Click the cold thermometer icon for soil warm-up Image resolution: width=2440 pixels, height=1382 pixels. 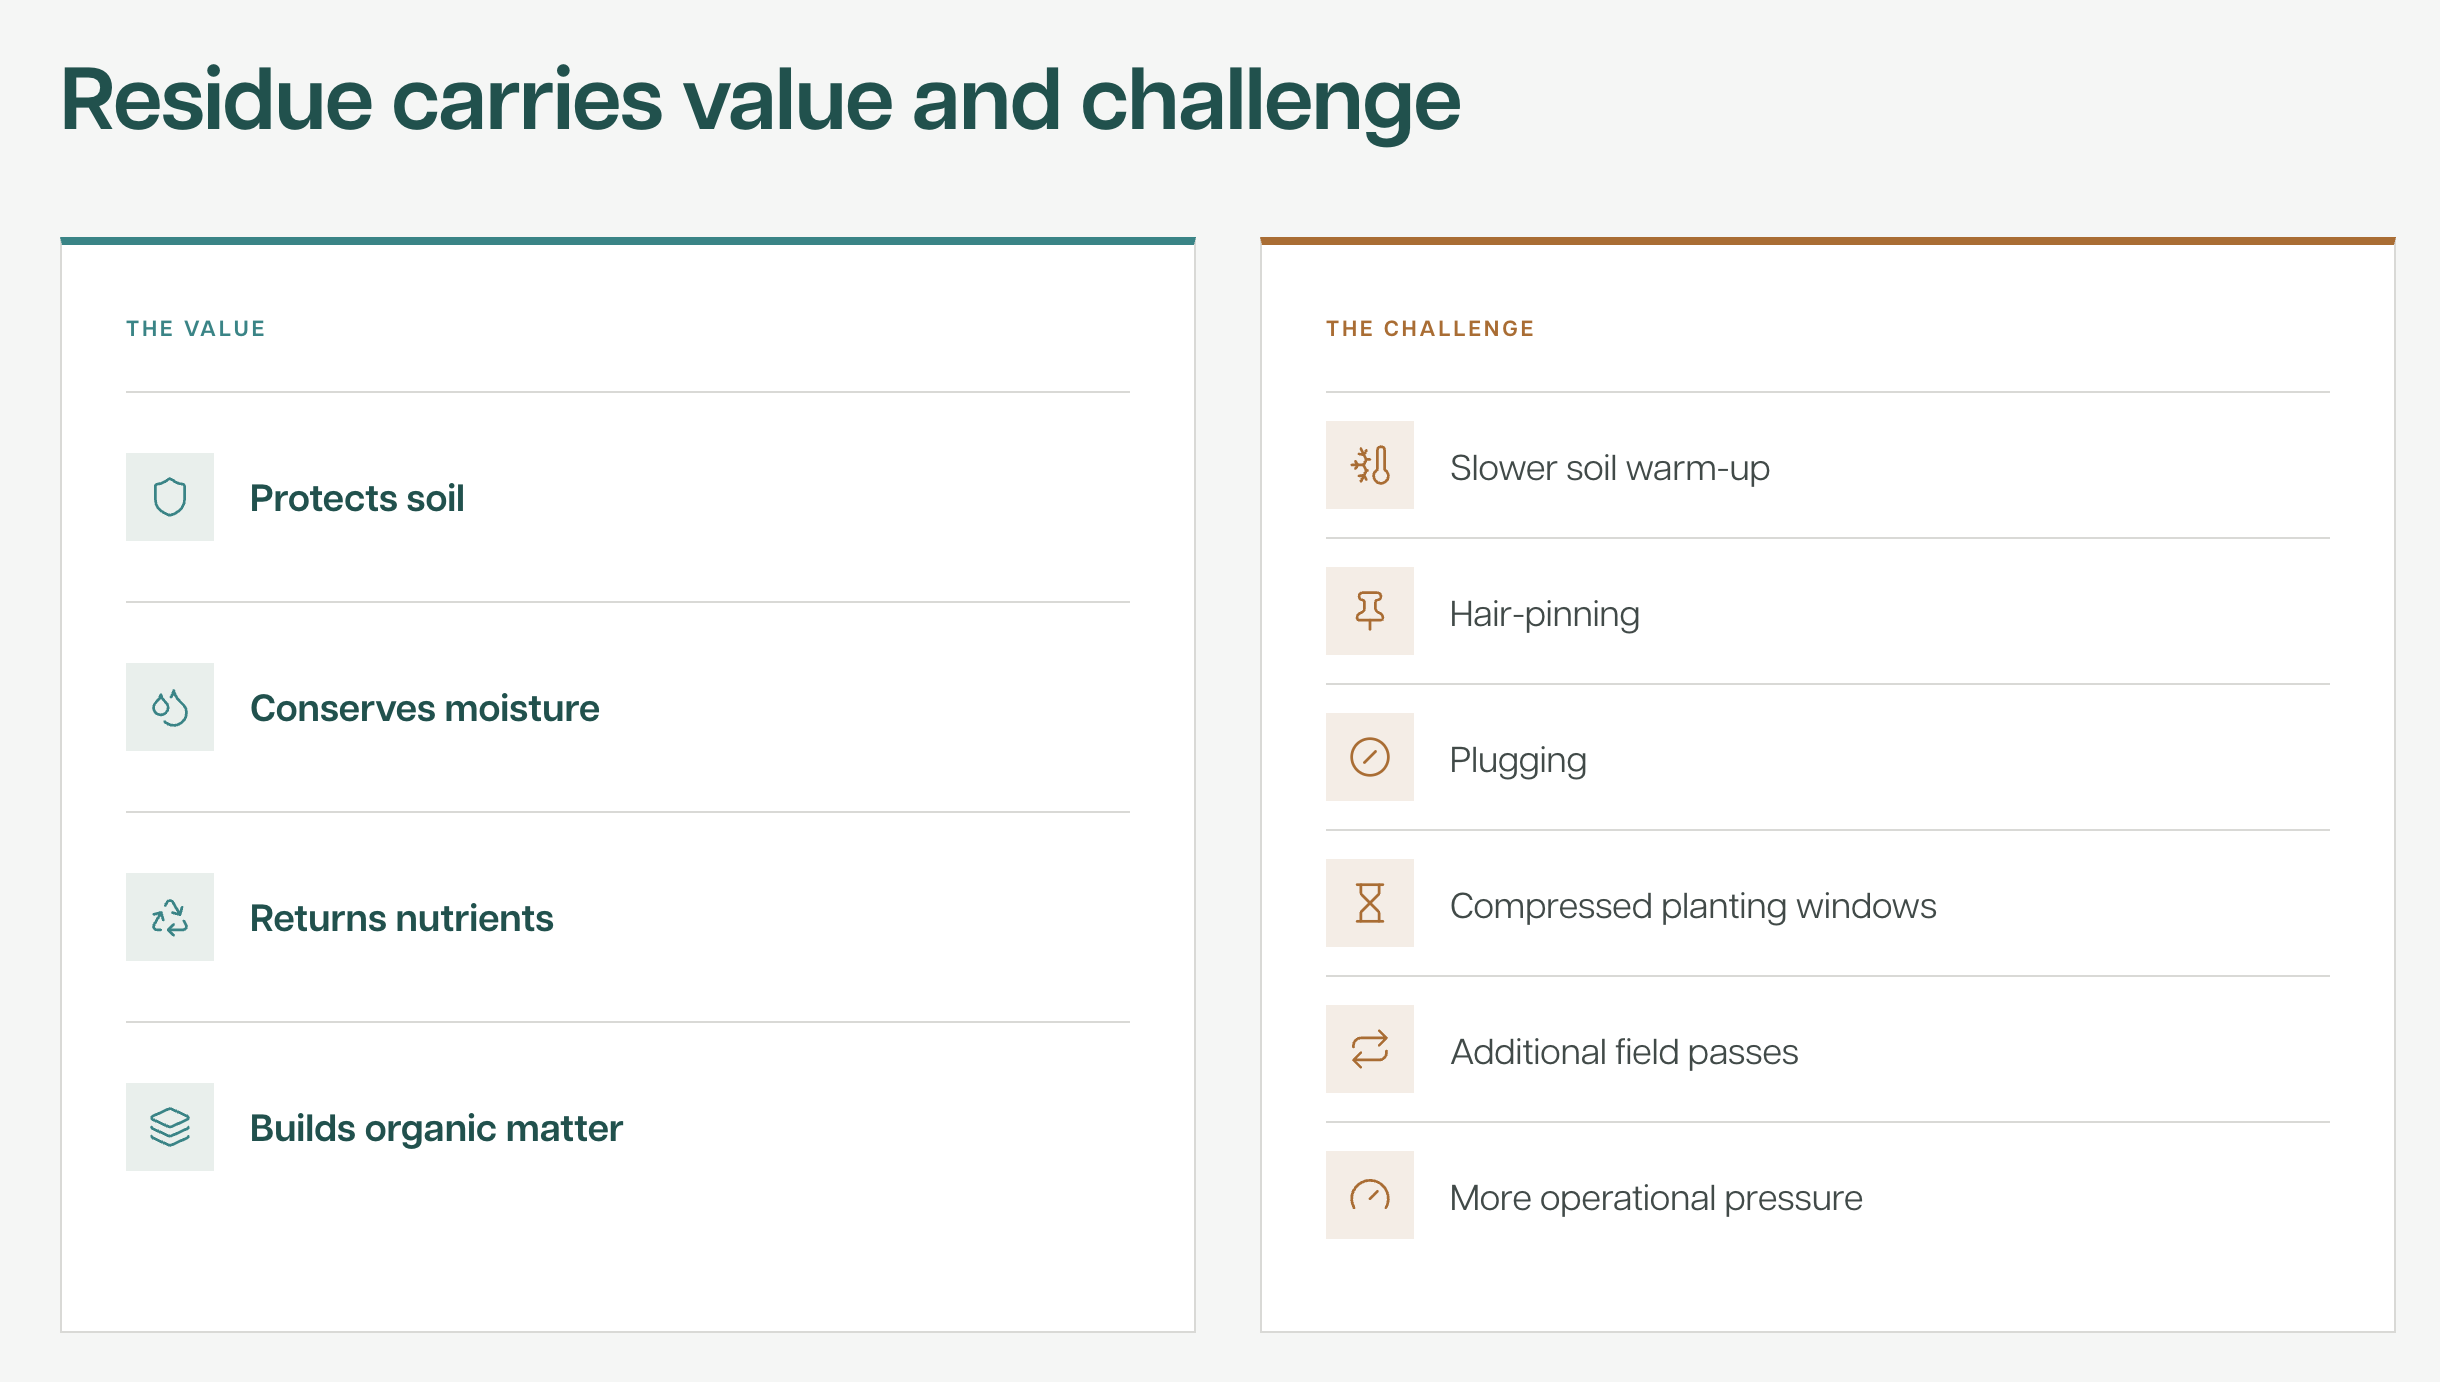click(1370, 465)
